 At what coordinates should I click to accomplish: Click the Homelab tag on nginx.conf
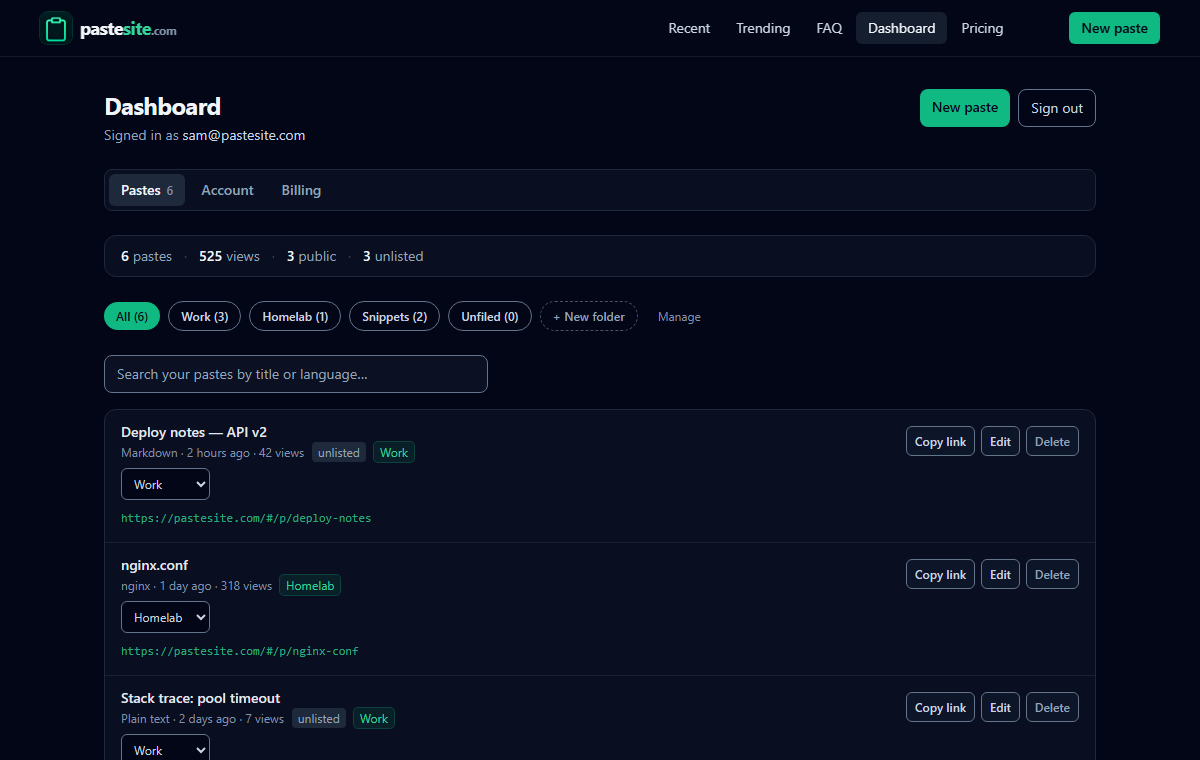[x=310, y=586]
